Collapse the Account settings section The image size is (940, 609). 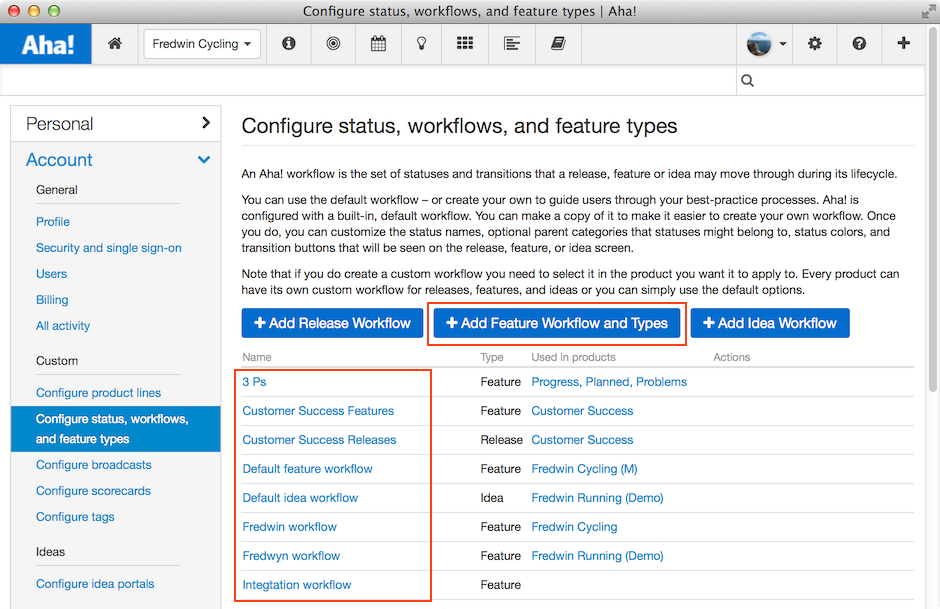click(116, 160)
